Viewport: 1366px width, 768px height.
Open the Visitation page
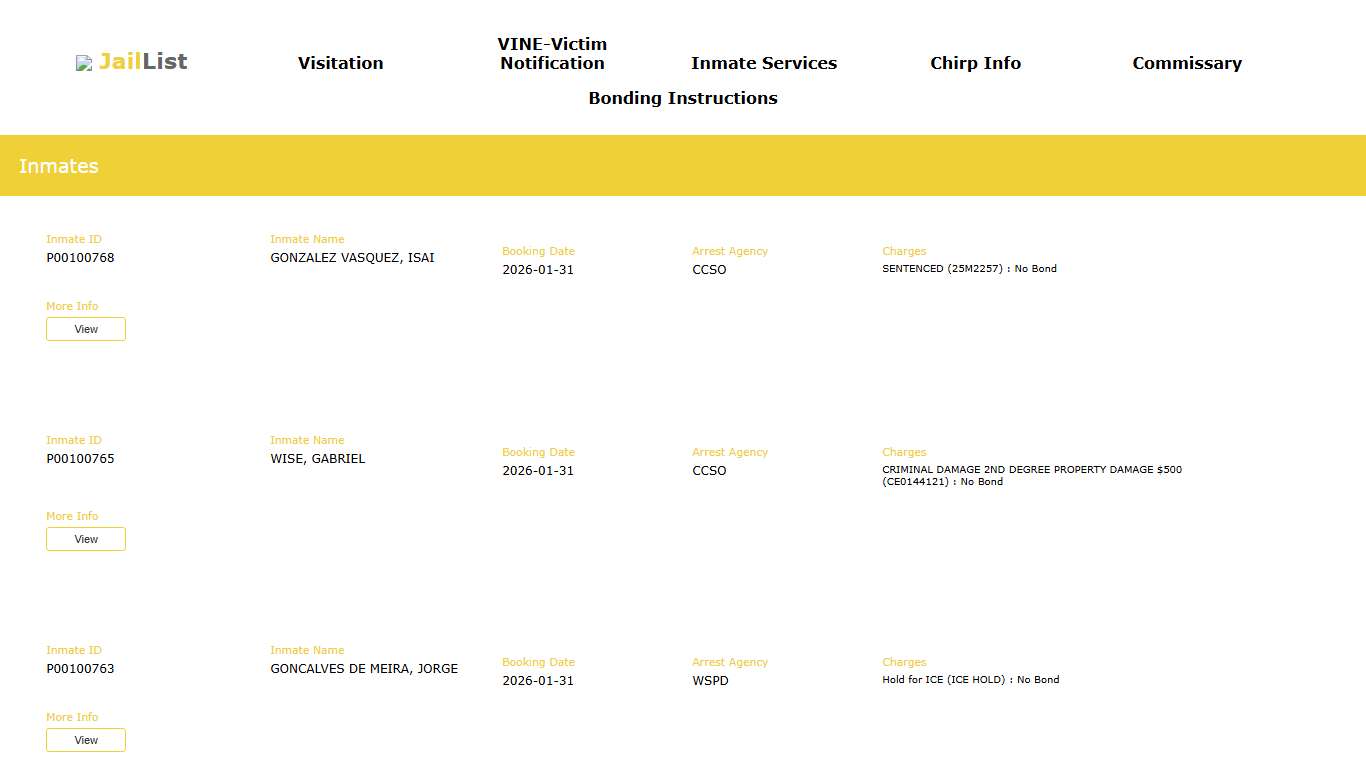point(340,63)
